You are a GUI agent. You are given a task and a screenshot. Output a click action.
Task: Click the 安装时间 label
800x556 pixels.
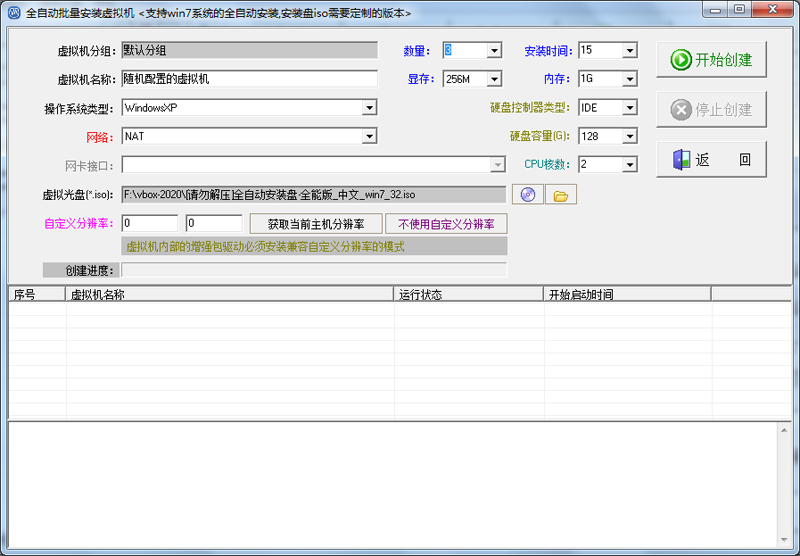point(548,51)
